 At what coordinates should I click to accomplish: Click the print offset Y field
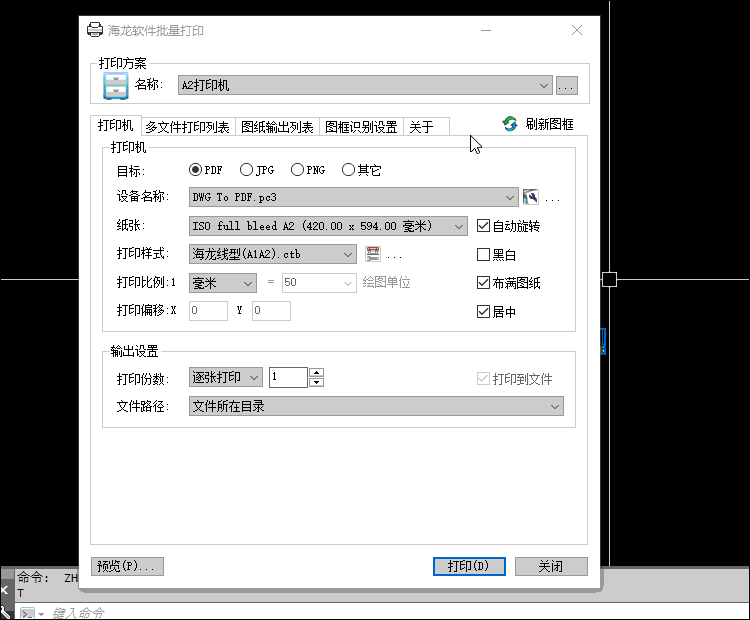point(271,310)
